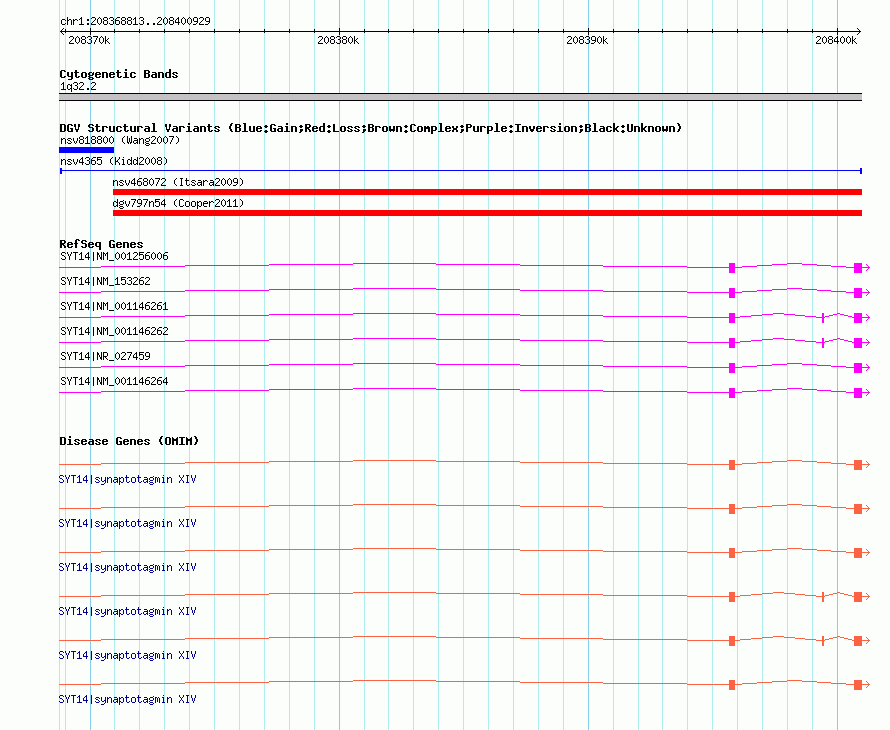
Task: Open the fifth SYT14|synaptotagmin XIV OMIM link
Action: click(128, 655)
